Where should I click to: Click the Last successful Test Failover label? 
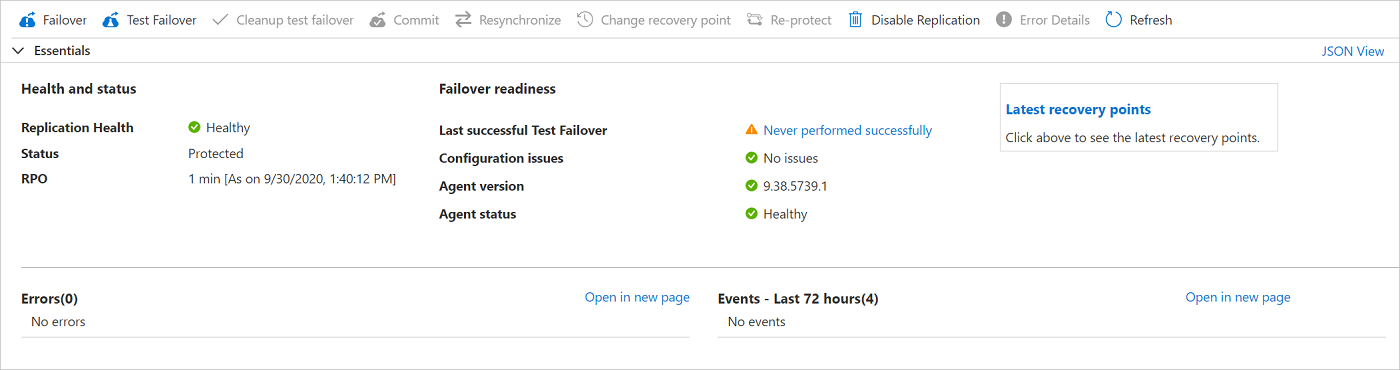pyautogui.click(x=523, y=130)
